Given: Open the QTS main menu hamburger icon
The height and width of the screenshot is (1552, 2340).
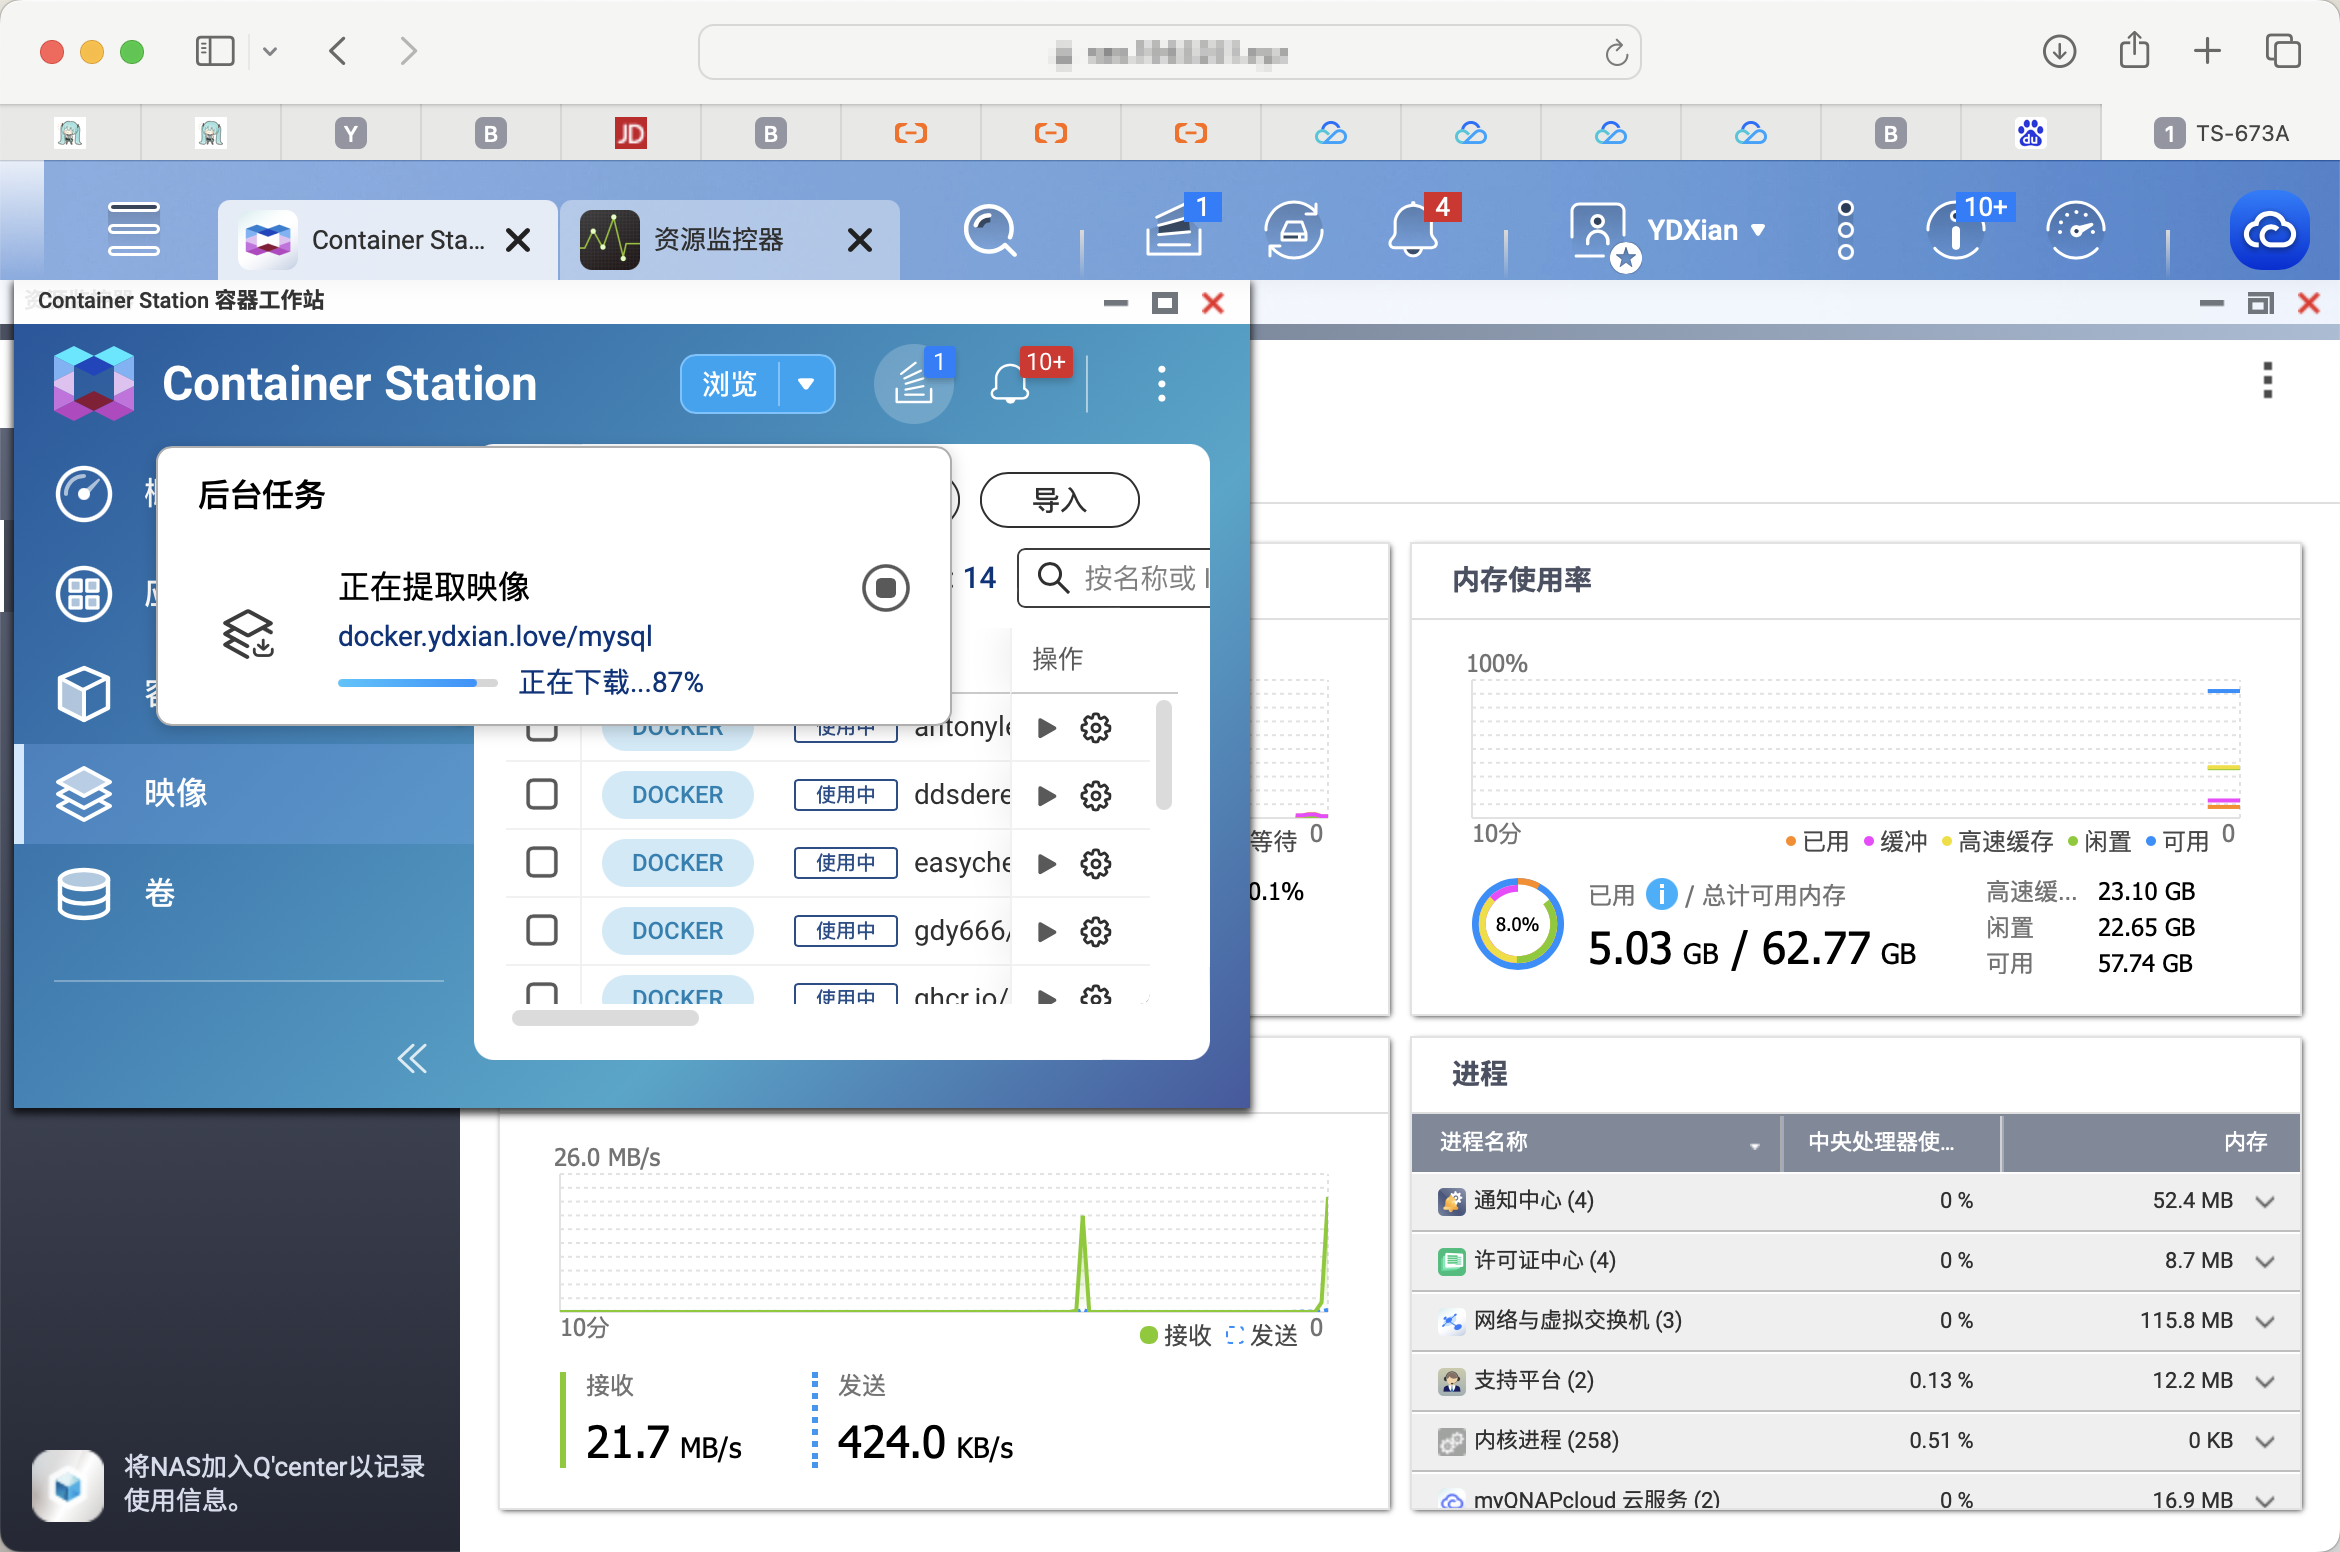Looking at the screenshot, I should point(134,230).
